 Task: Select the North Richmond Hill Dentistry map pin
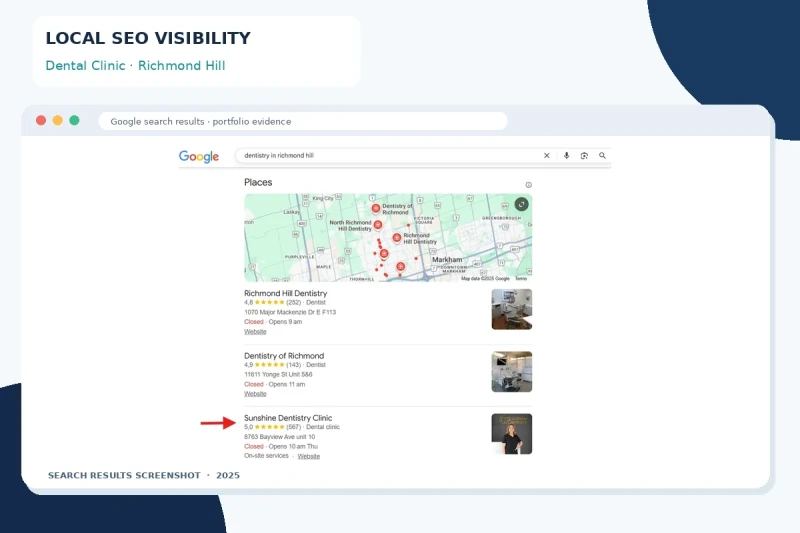[378, 224]
